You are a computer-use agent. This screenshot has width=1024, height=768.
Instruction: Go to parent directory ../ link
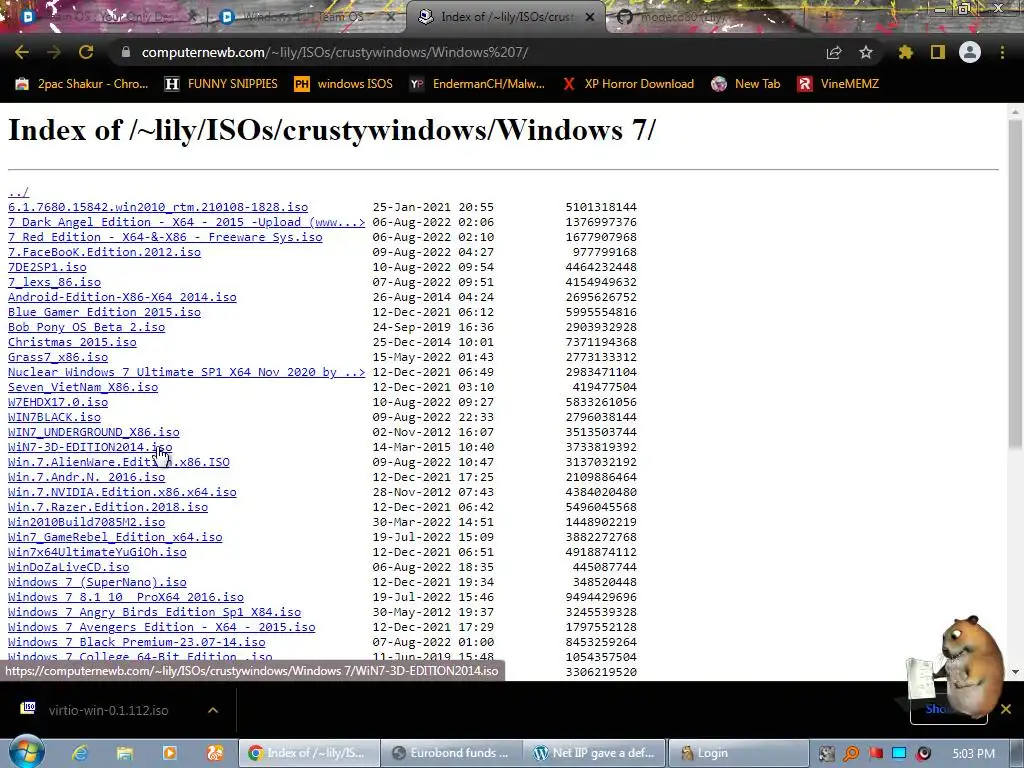tap(18, 192)
